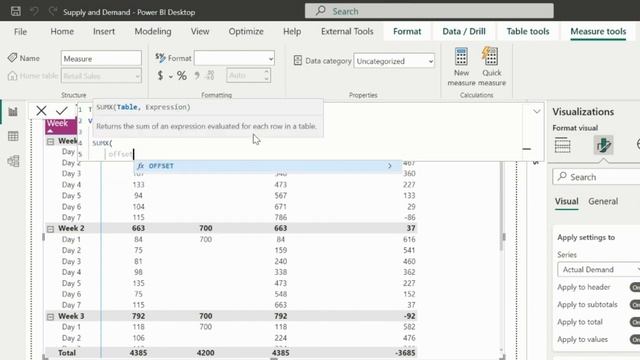640x360 pixels.
Task: Open Report view in left sidebar
Action: (13, 111)
